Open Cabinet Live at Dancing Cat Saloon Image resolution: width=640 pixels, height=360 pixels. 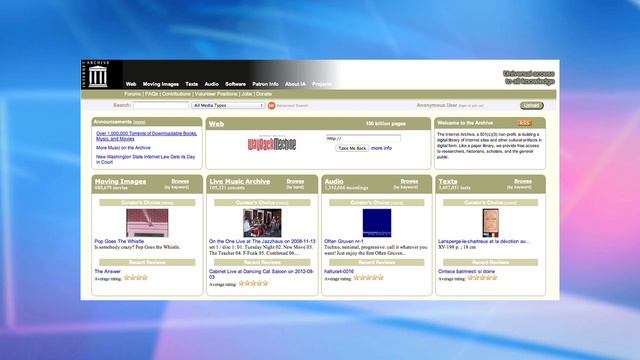tap(261, 274)
